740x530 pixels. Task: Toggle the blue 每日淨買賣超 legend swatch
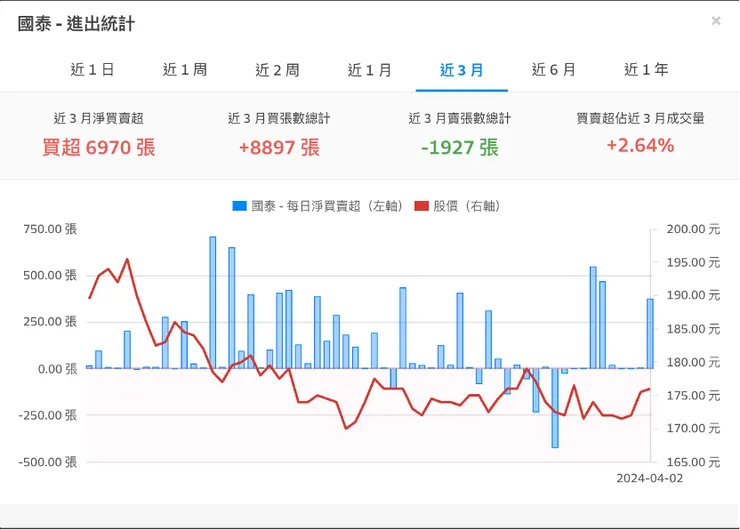(x=240, y=206)
